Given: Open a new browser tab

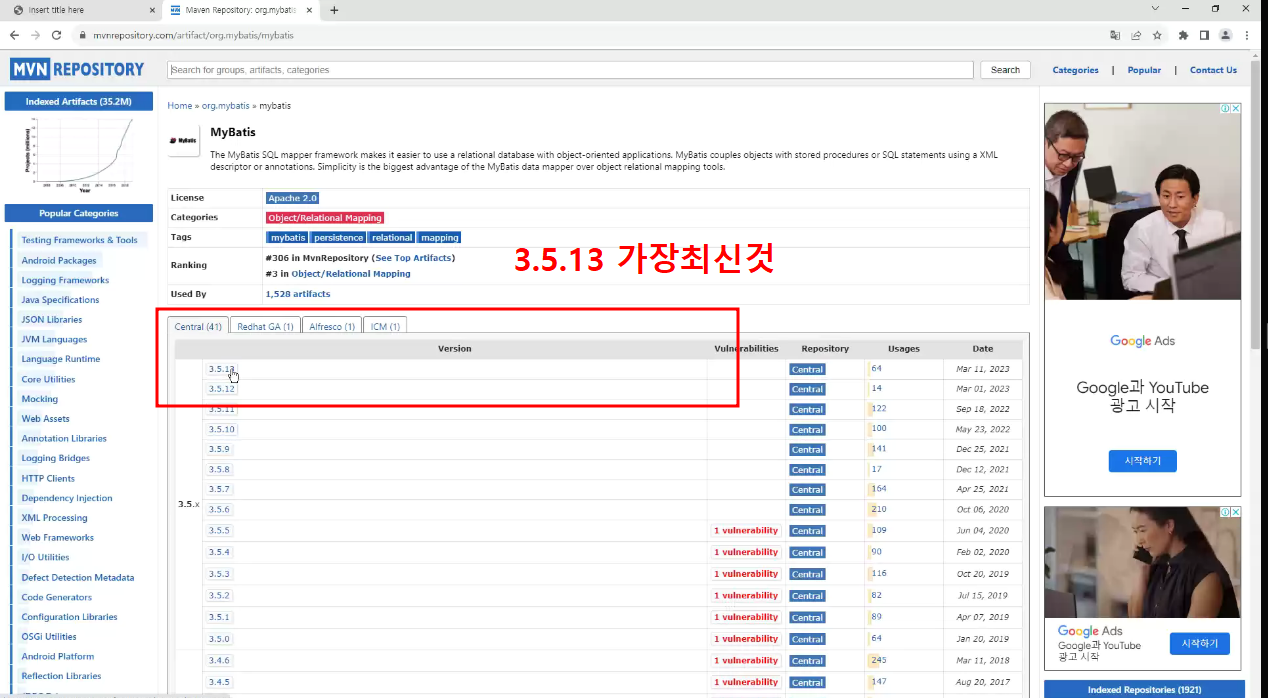Looking at the screenshot, I should click(334, 10).
